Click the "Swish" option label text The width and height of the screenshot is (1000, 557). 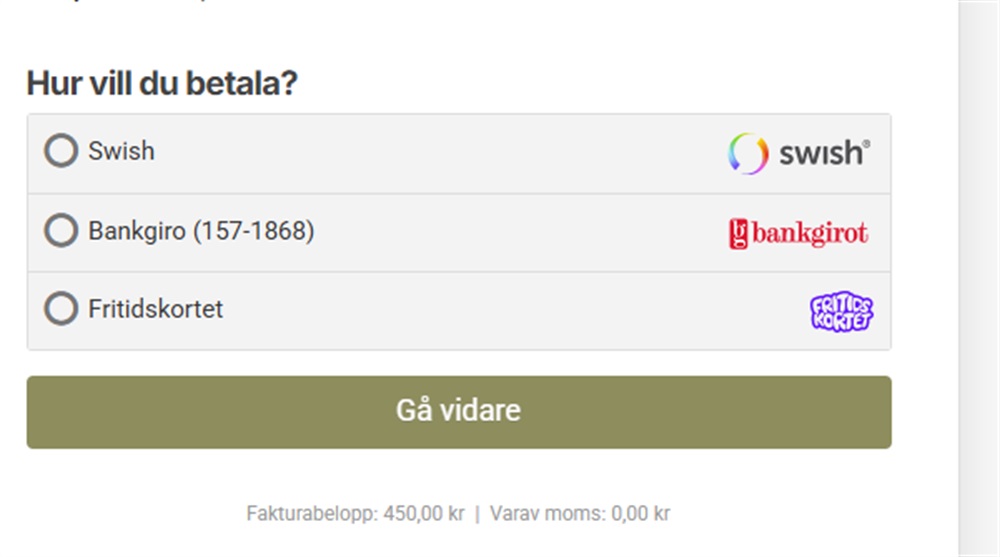click(x=121, y=152)
